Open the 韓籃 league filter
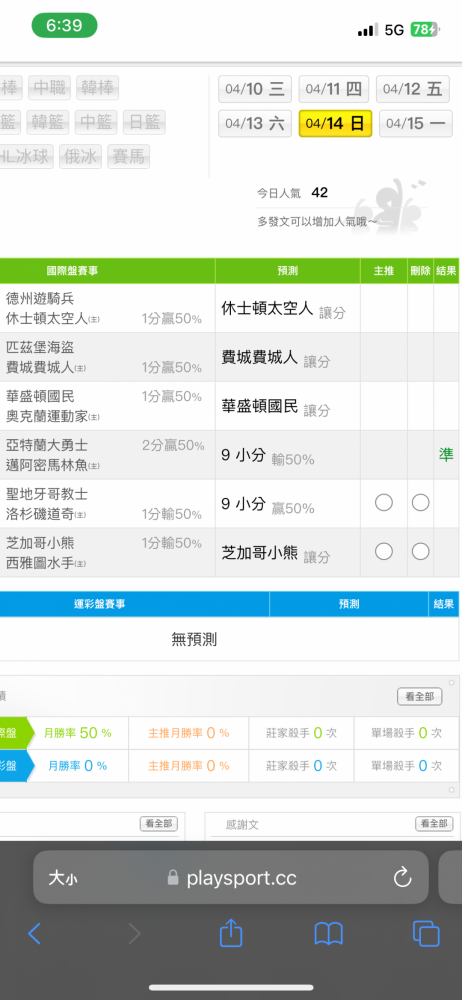This screenshot has width=462, height=1000. point(47,122)
